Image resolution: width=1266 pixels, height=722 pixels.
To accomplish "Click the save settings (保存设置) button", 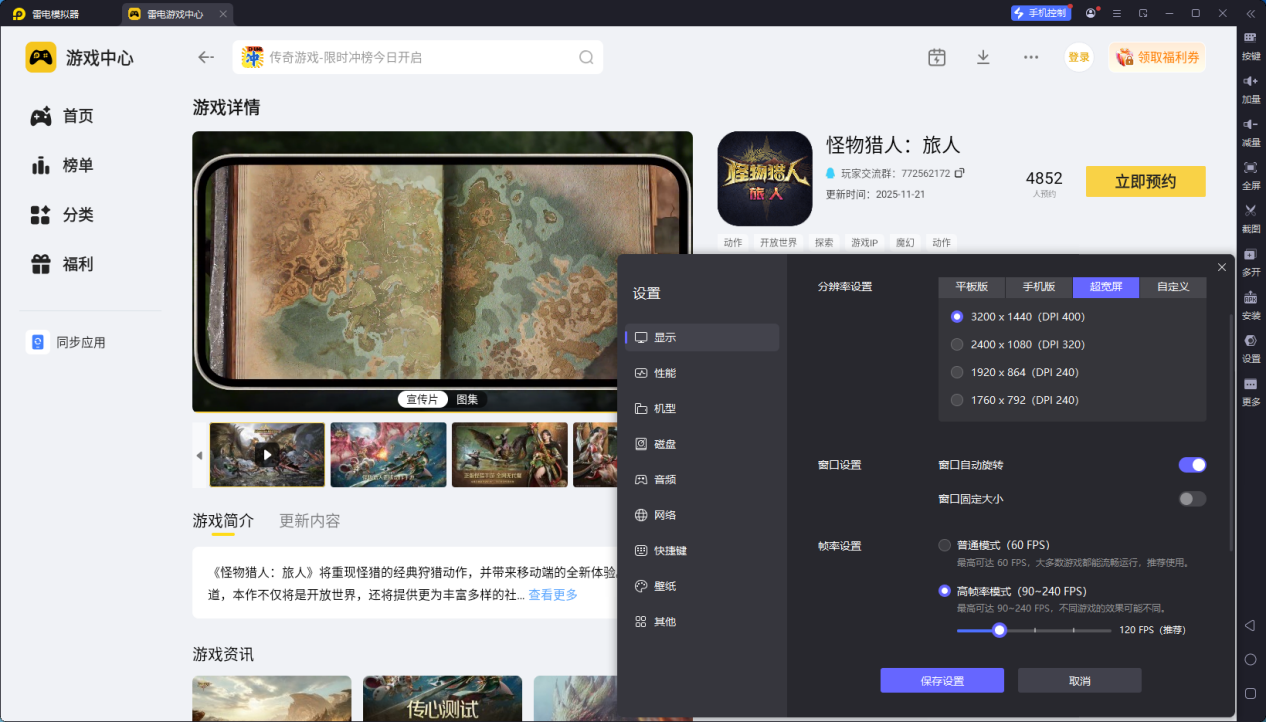I will point(942,681).
